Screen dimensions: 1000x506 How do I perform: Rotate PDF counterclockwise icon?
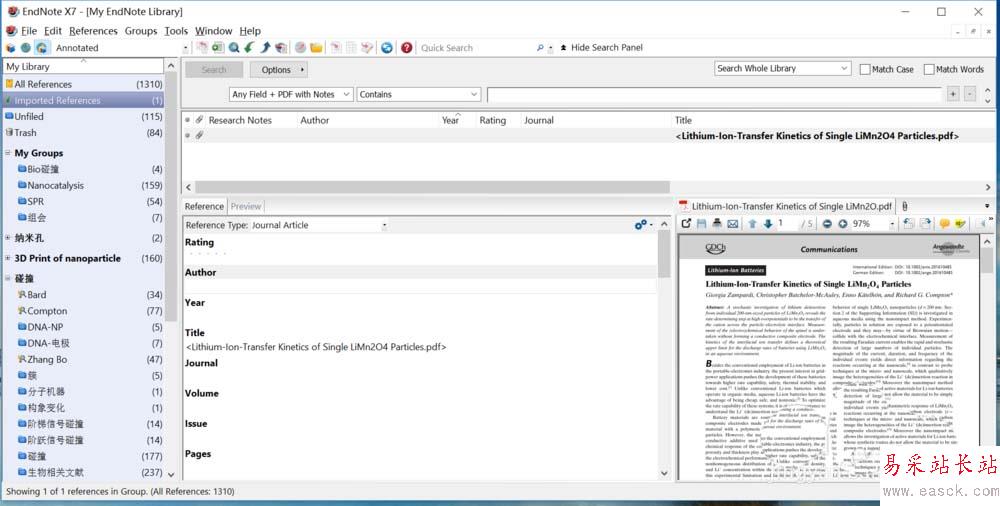click(x=909, y=224)
